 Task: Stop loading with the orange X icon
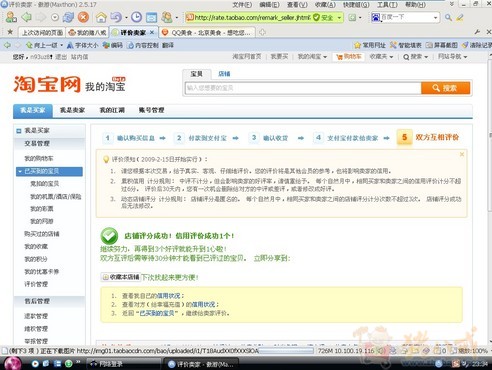[83, 17]
